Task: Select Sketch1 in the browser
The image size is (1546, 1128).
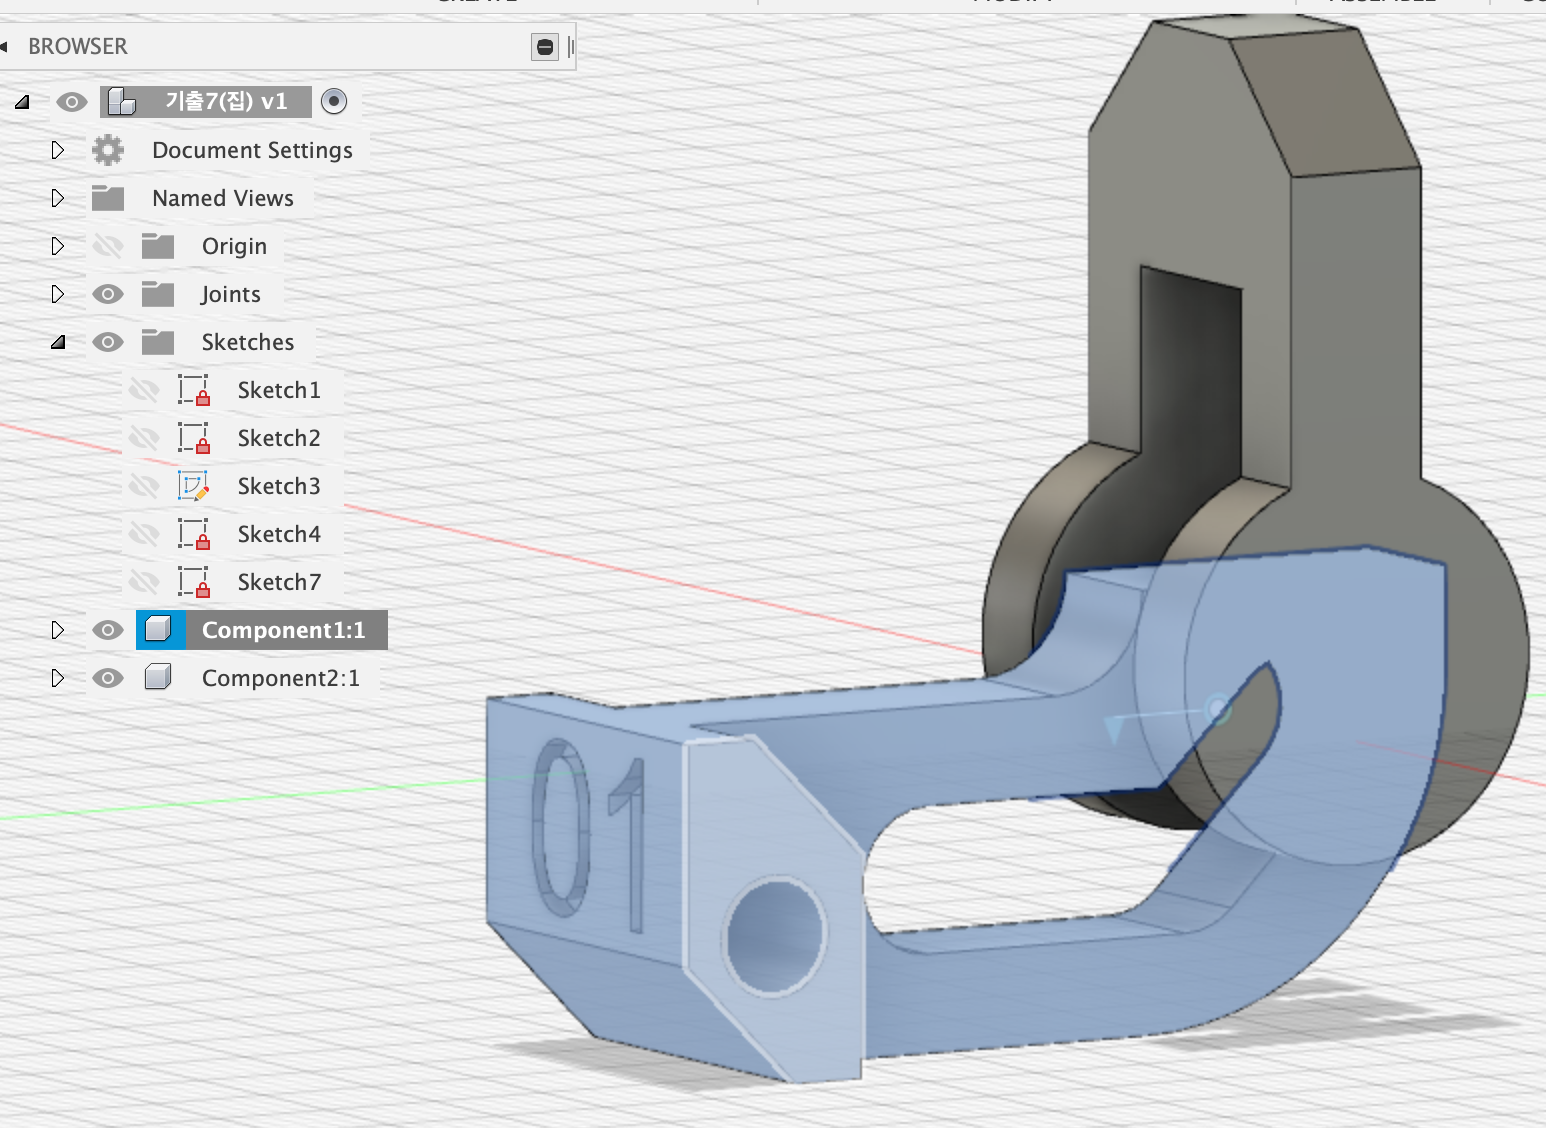Action: pyautogui.click(x=279, y=390)
